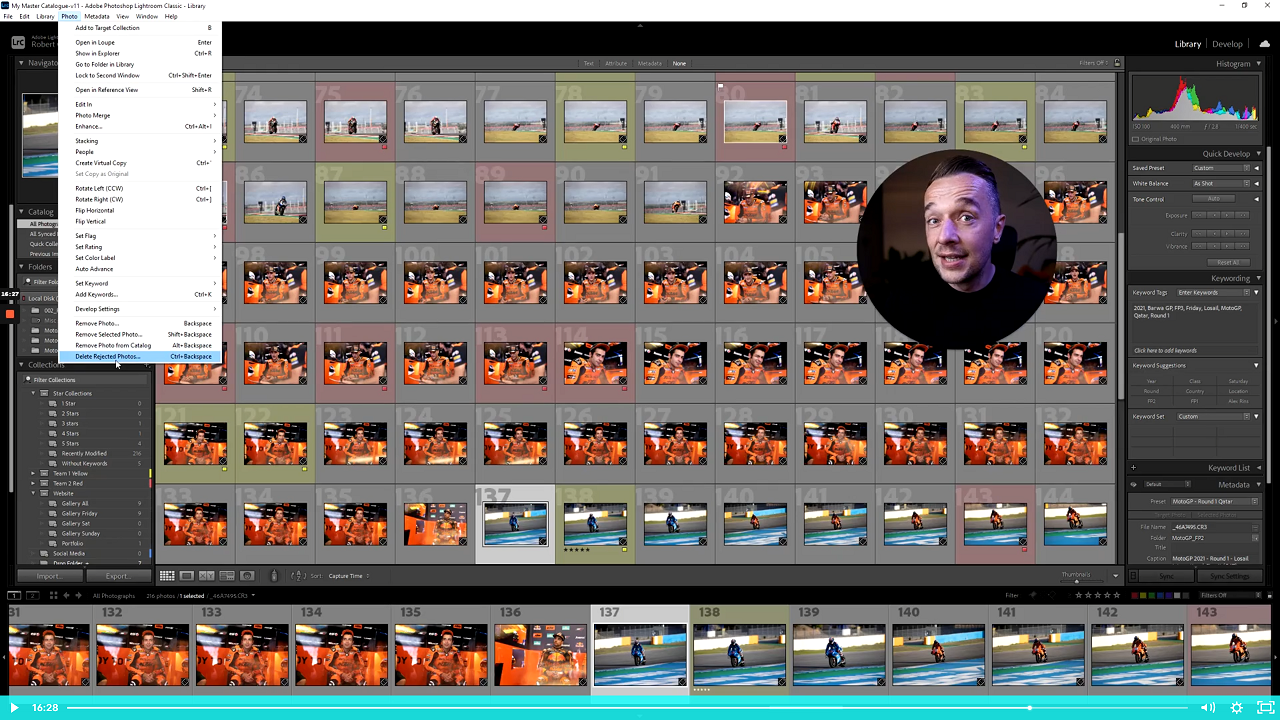Switch to Grid view icon in toolbar
The height and width of the screenshot is (720, 1280).
click(167, 576)
